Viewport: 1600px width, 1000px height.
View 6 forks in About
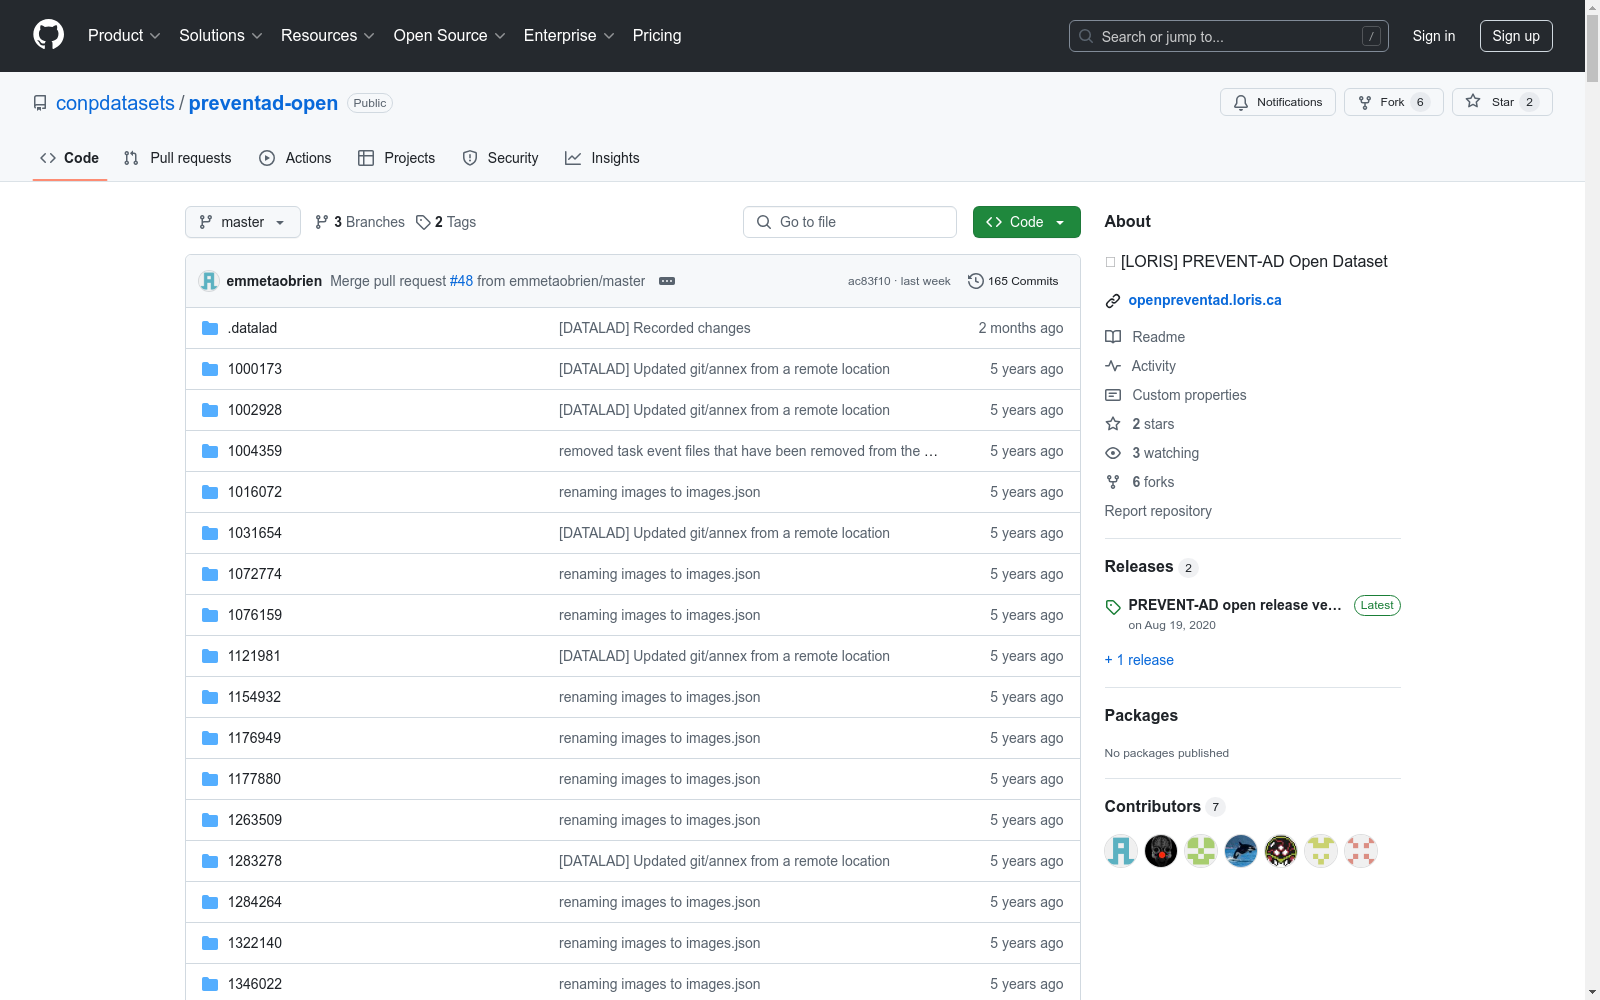1140,482
